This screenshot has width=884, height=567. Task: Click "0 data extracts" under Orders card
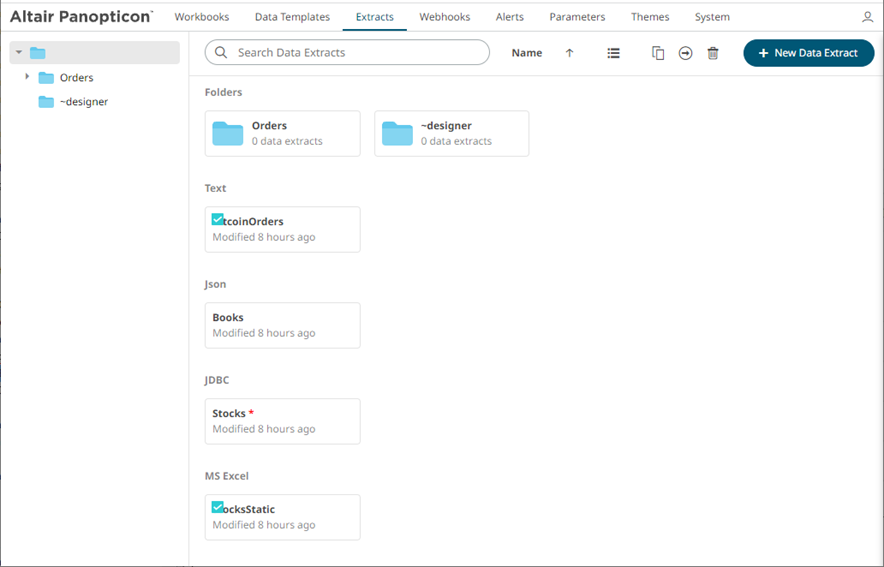click(287, 141)
